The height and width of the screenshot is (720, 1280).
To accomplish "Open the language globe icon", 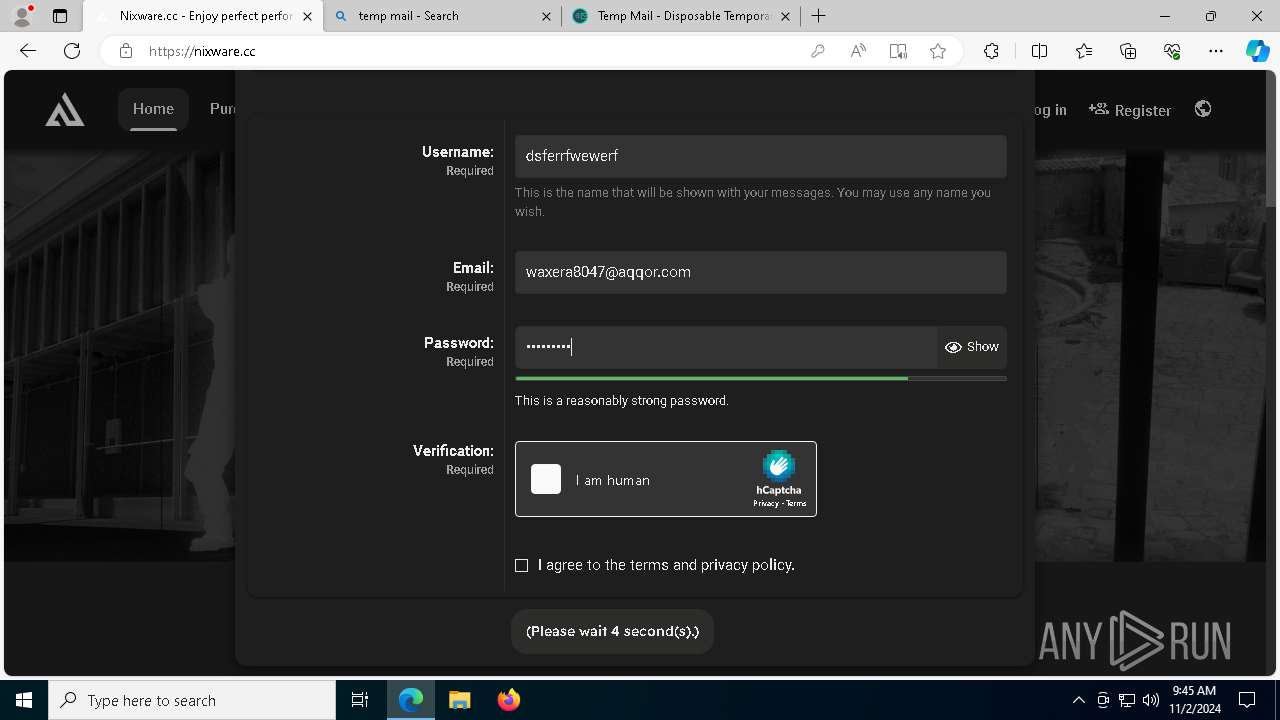I will [1203, 109].
